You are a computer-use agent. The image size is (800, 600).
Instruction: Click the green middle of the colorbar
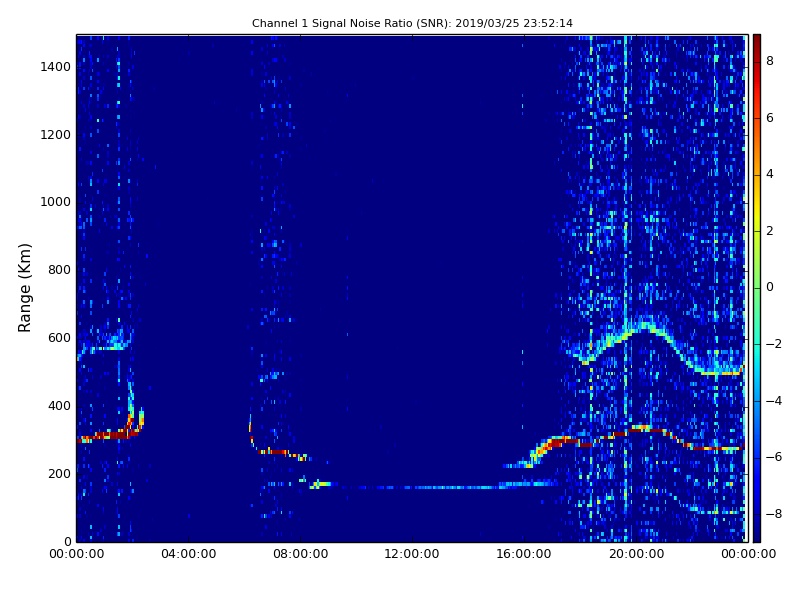(757, 288)
